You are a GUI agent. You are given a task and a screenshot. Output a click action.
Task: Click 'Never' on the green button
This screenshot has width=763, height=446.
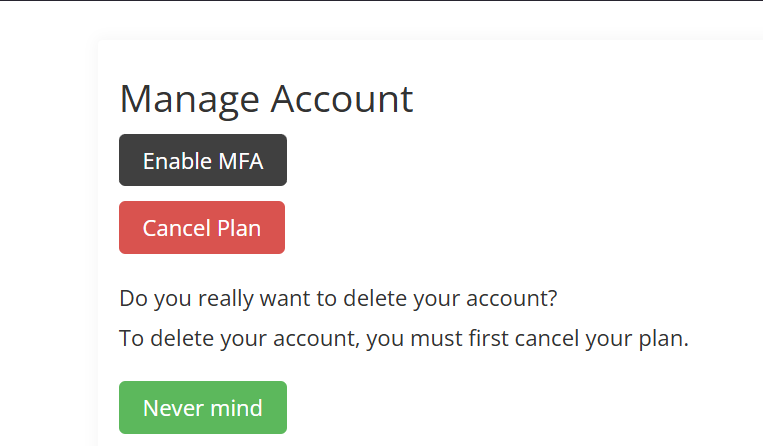[x=172, y=408]
